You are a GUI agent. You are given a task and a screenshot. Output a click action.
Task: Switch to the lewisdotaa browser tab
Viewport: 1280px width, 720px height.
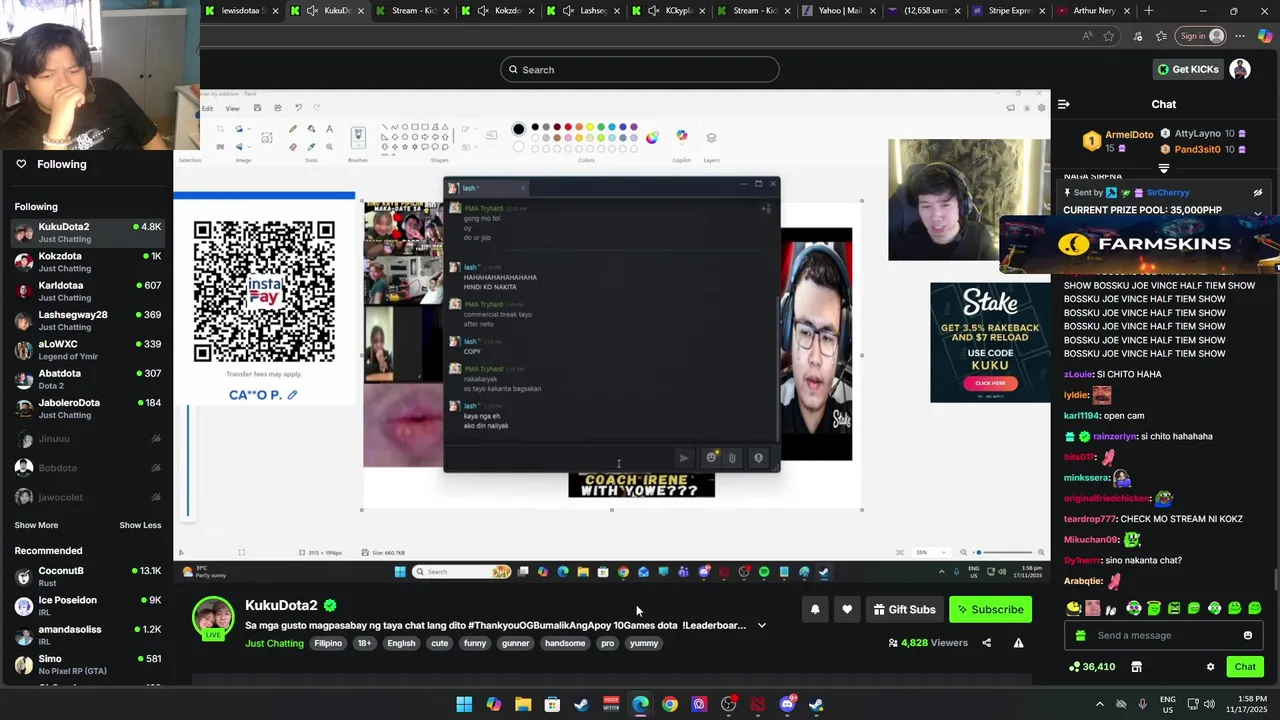point(241,11)
